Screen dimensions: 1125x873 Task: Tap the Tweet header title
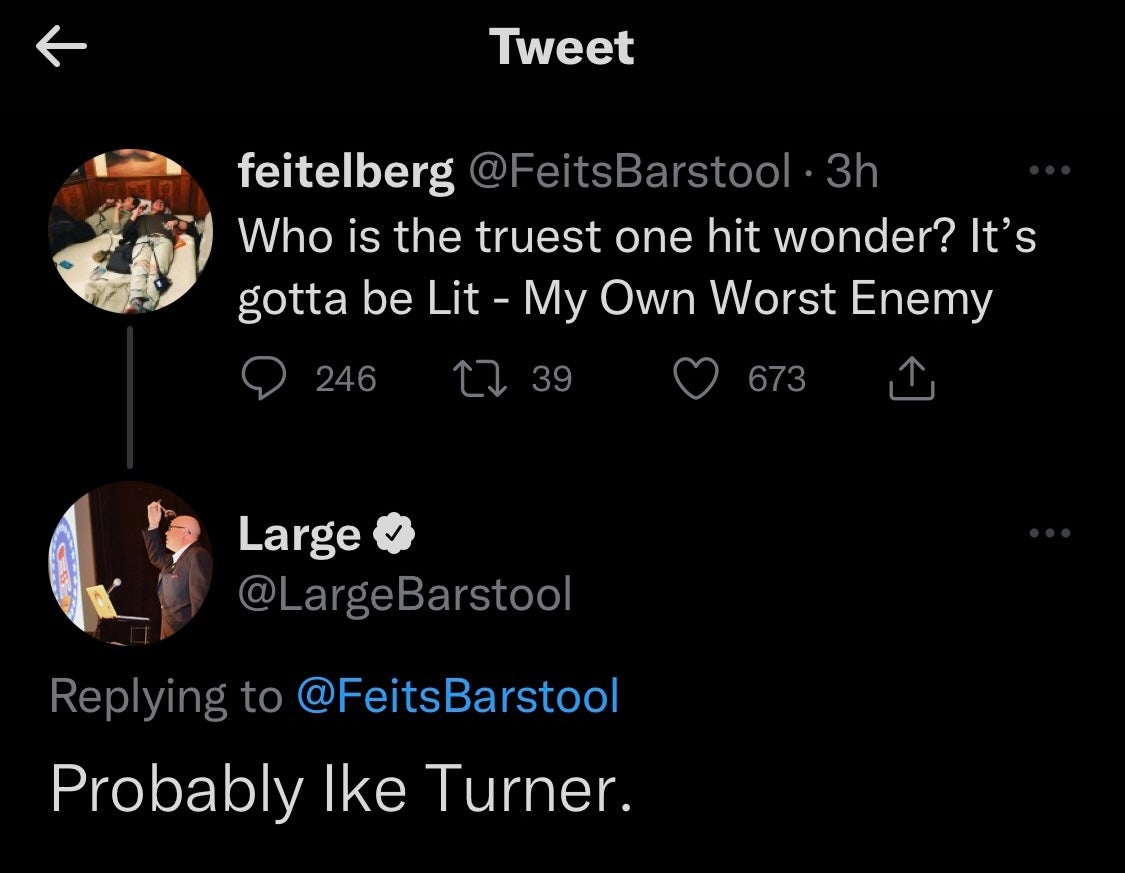click(562, 47)
